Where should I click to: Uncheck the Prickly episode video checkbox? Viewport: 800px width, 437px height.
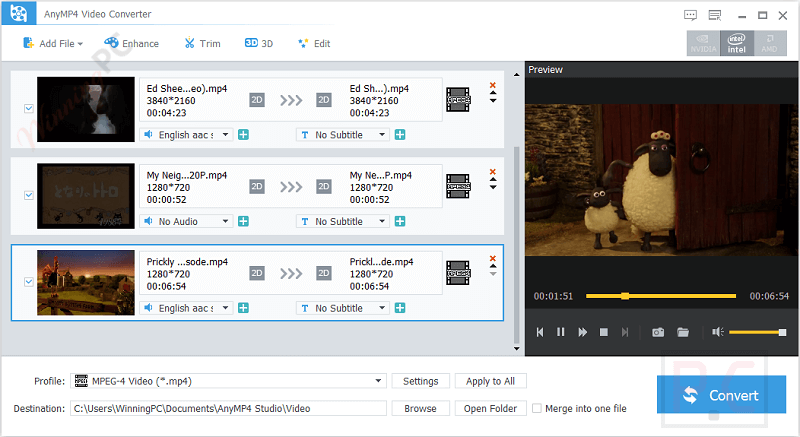point(29,281)
